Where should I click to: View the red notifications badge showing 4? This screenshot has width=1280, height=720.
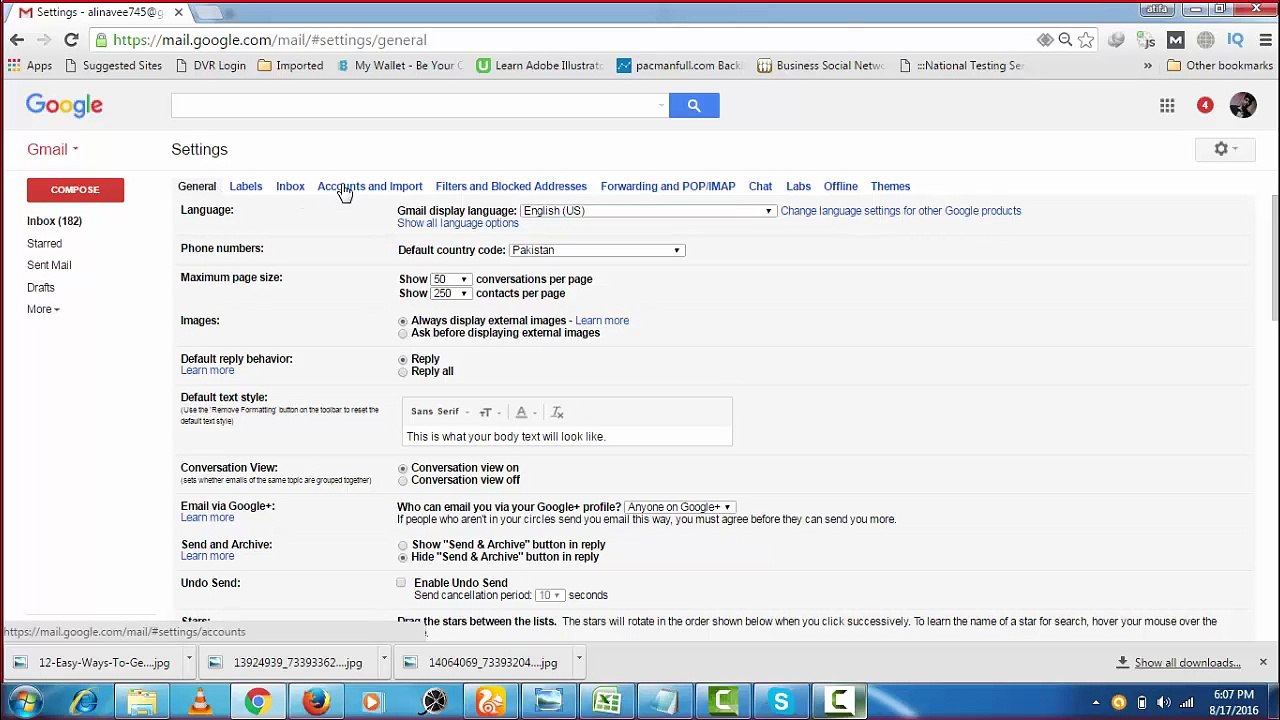(x=1205, y=105)
